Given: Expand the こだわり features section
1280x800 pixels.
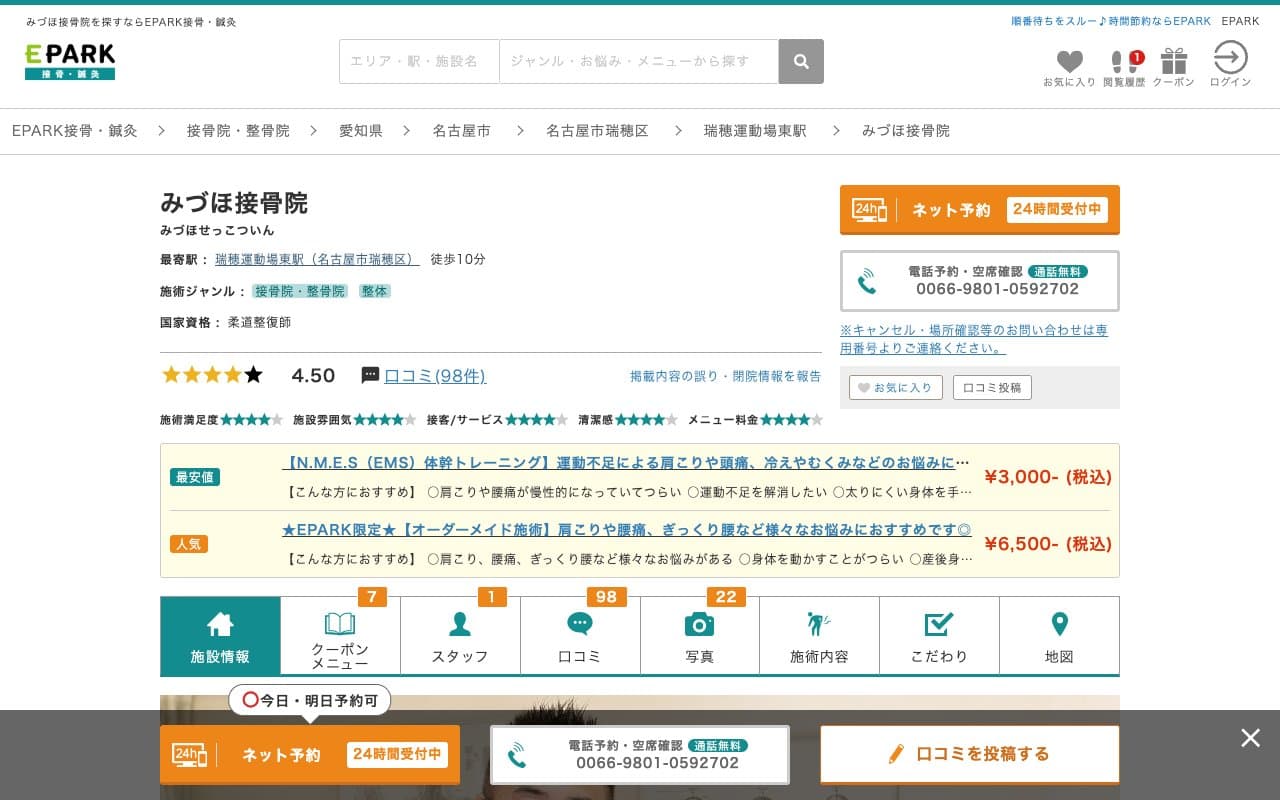Looking at the screenshot, I should point(939,635).
